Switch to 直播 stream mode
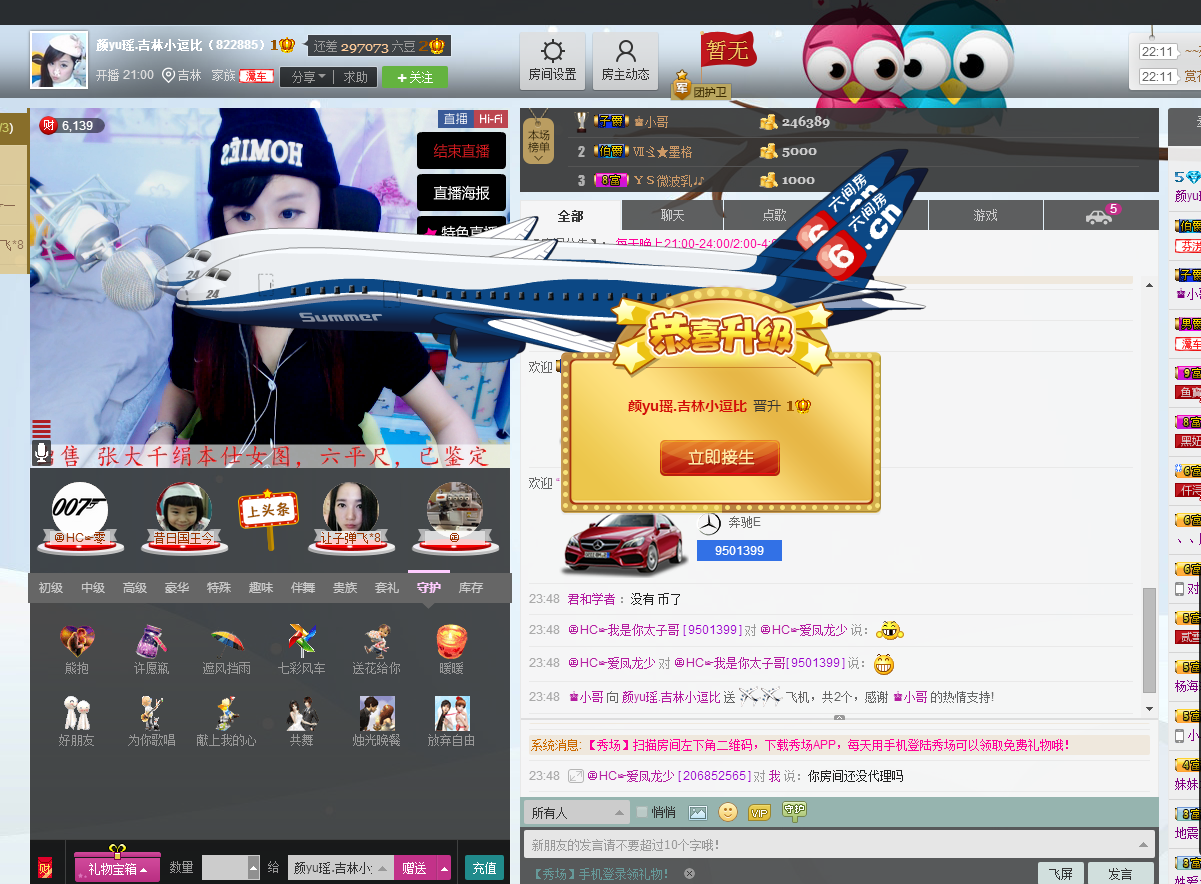Screen dimensions: 1201x884 coord(455,118)
